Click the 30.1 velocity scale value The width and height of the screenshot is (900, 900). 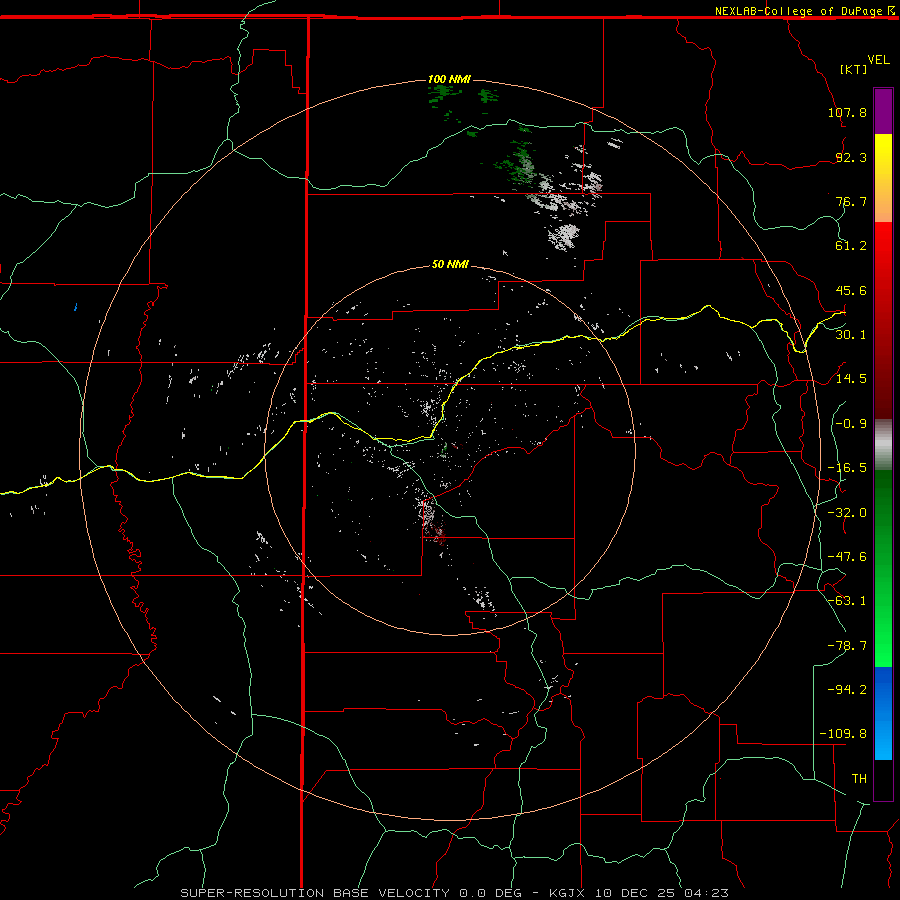[x=851, y=335]
